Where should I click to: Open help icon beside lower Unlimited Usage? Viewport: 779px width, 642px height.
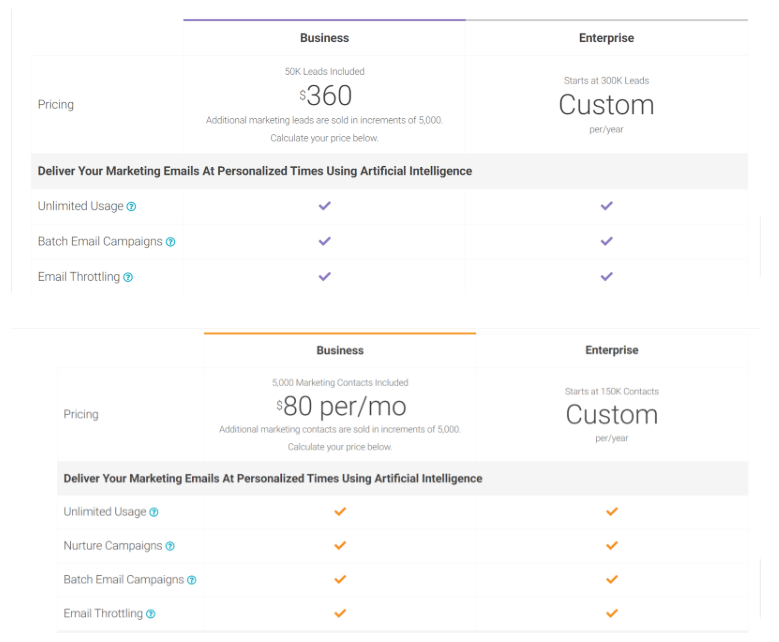(x=154, y=512)
